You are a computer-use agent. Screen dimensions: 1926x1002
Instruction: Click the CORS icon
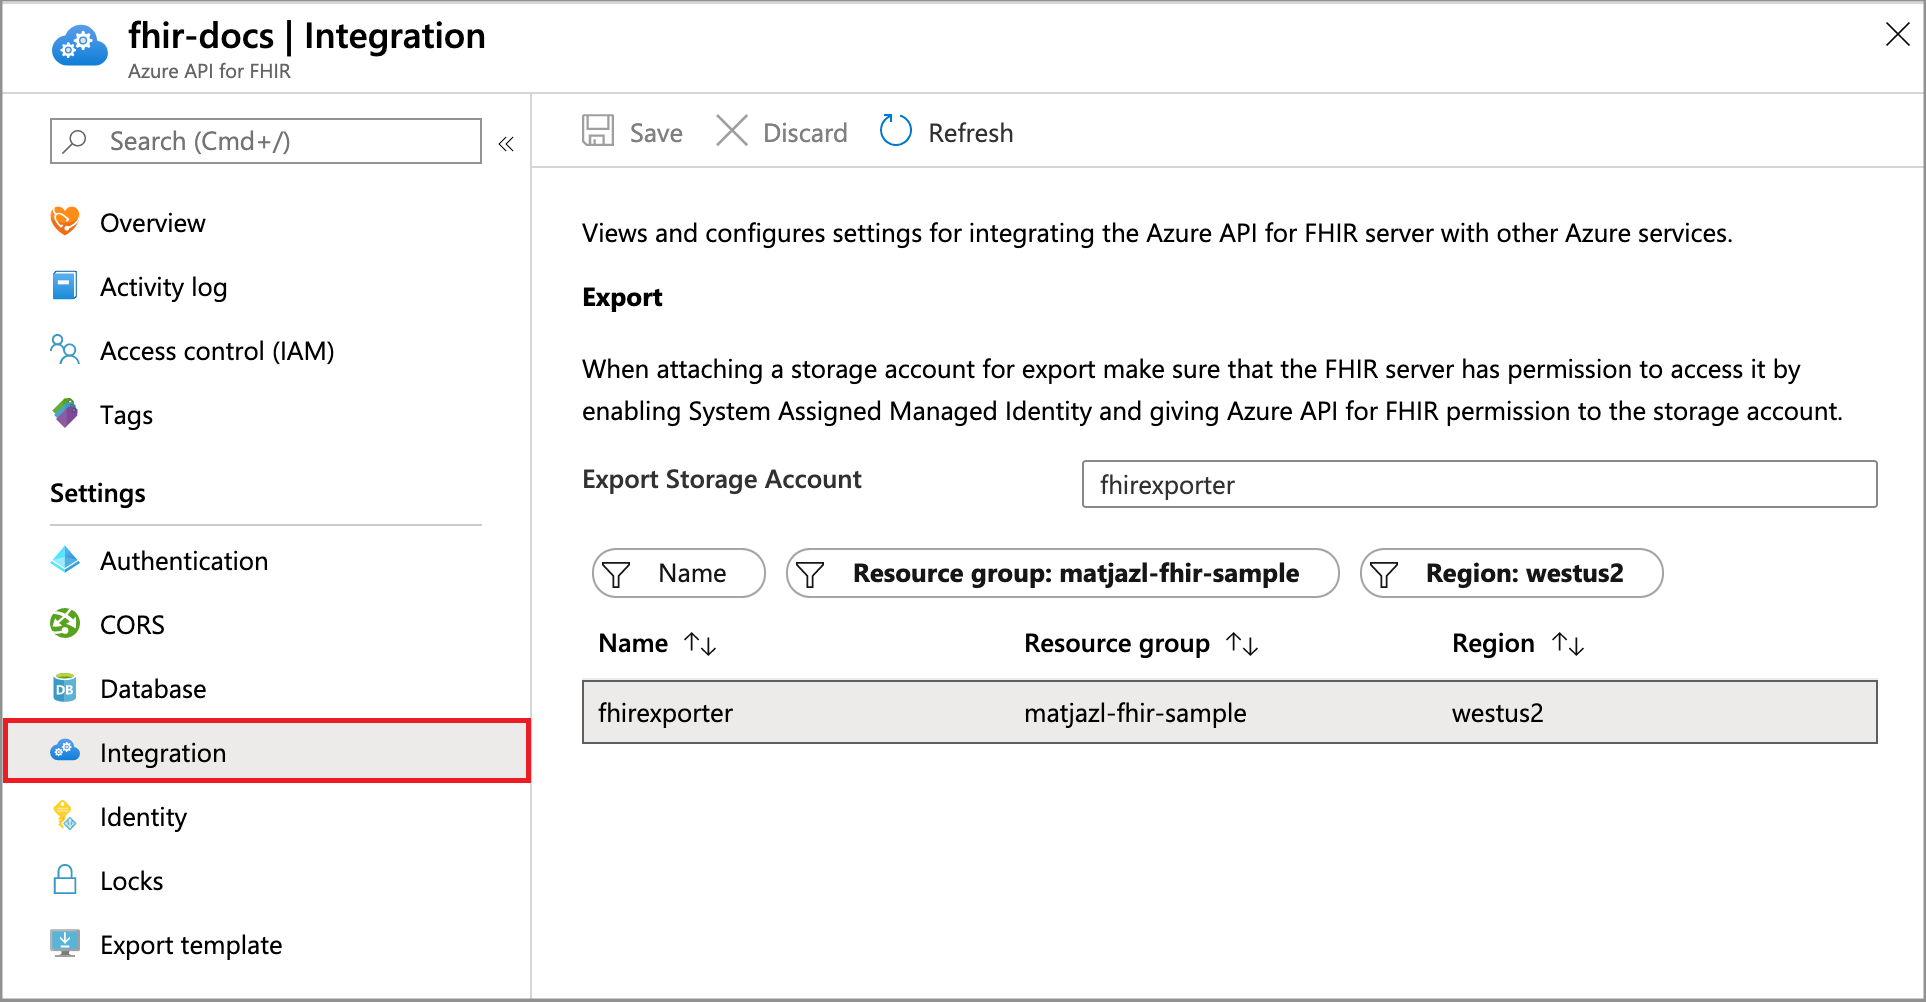(x=65, y=623)
